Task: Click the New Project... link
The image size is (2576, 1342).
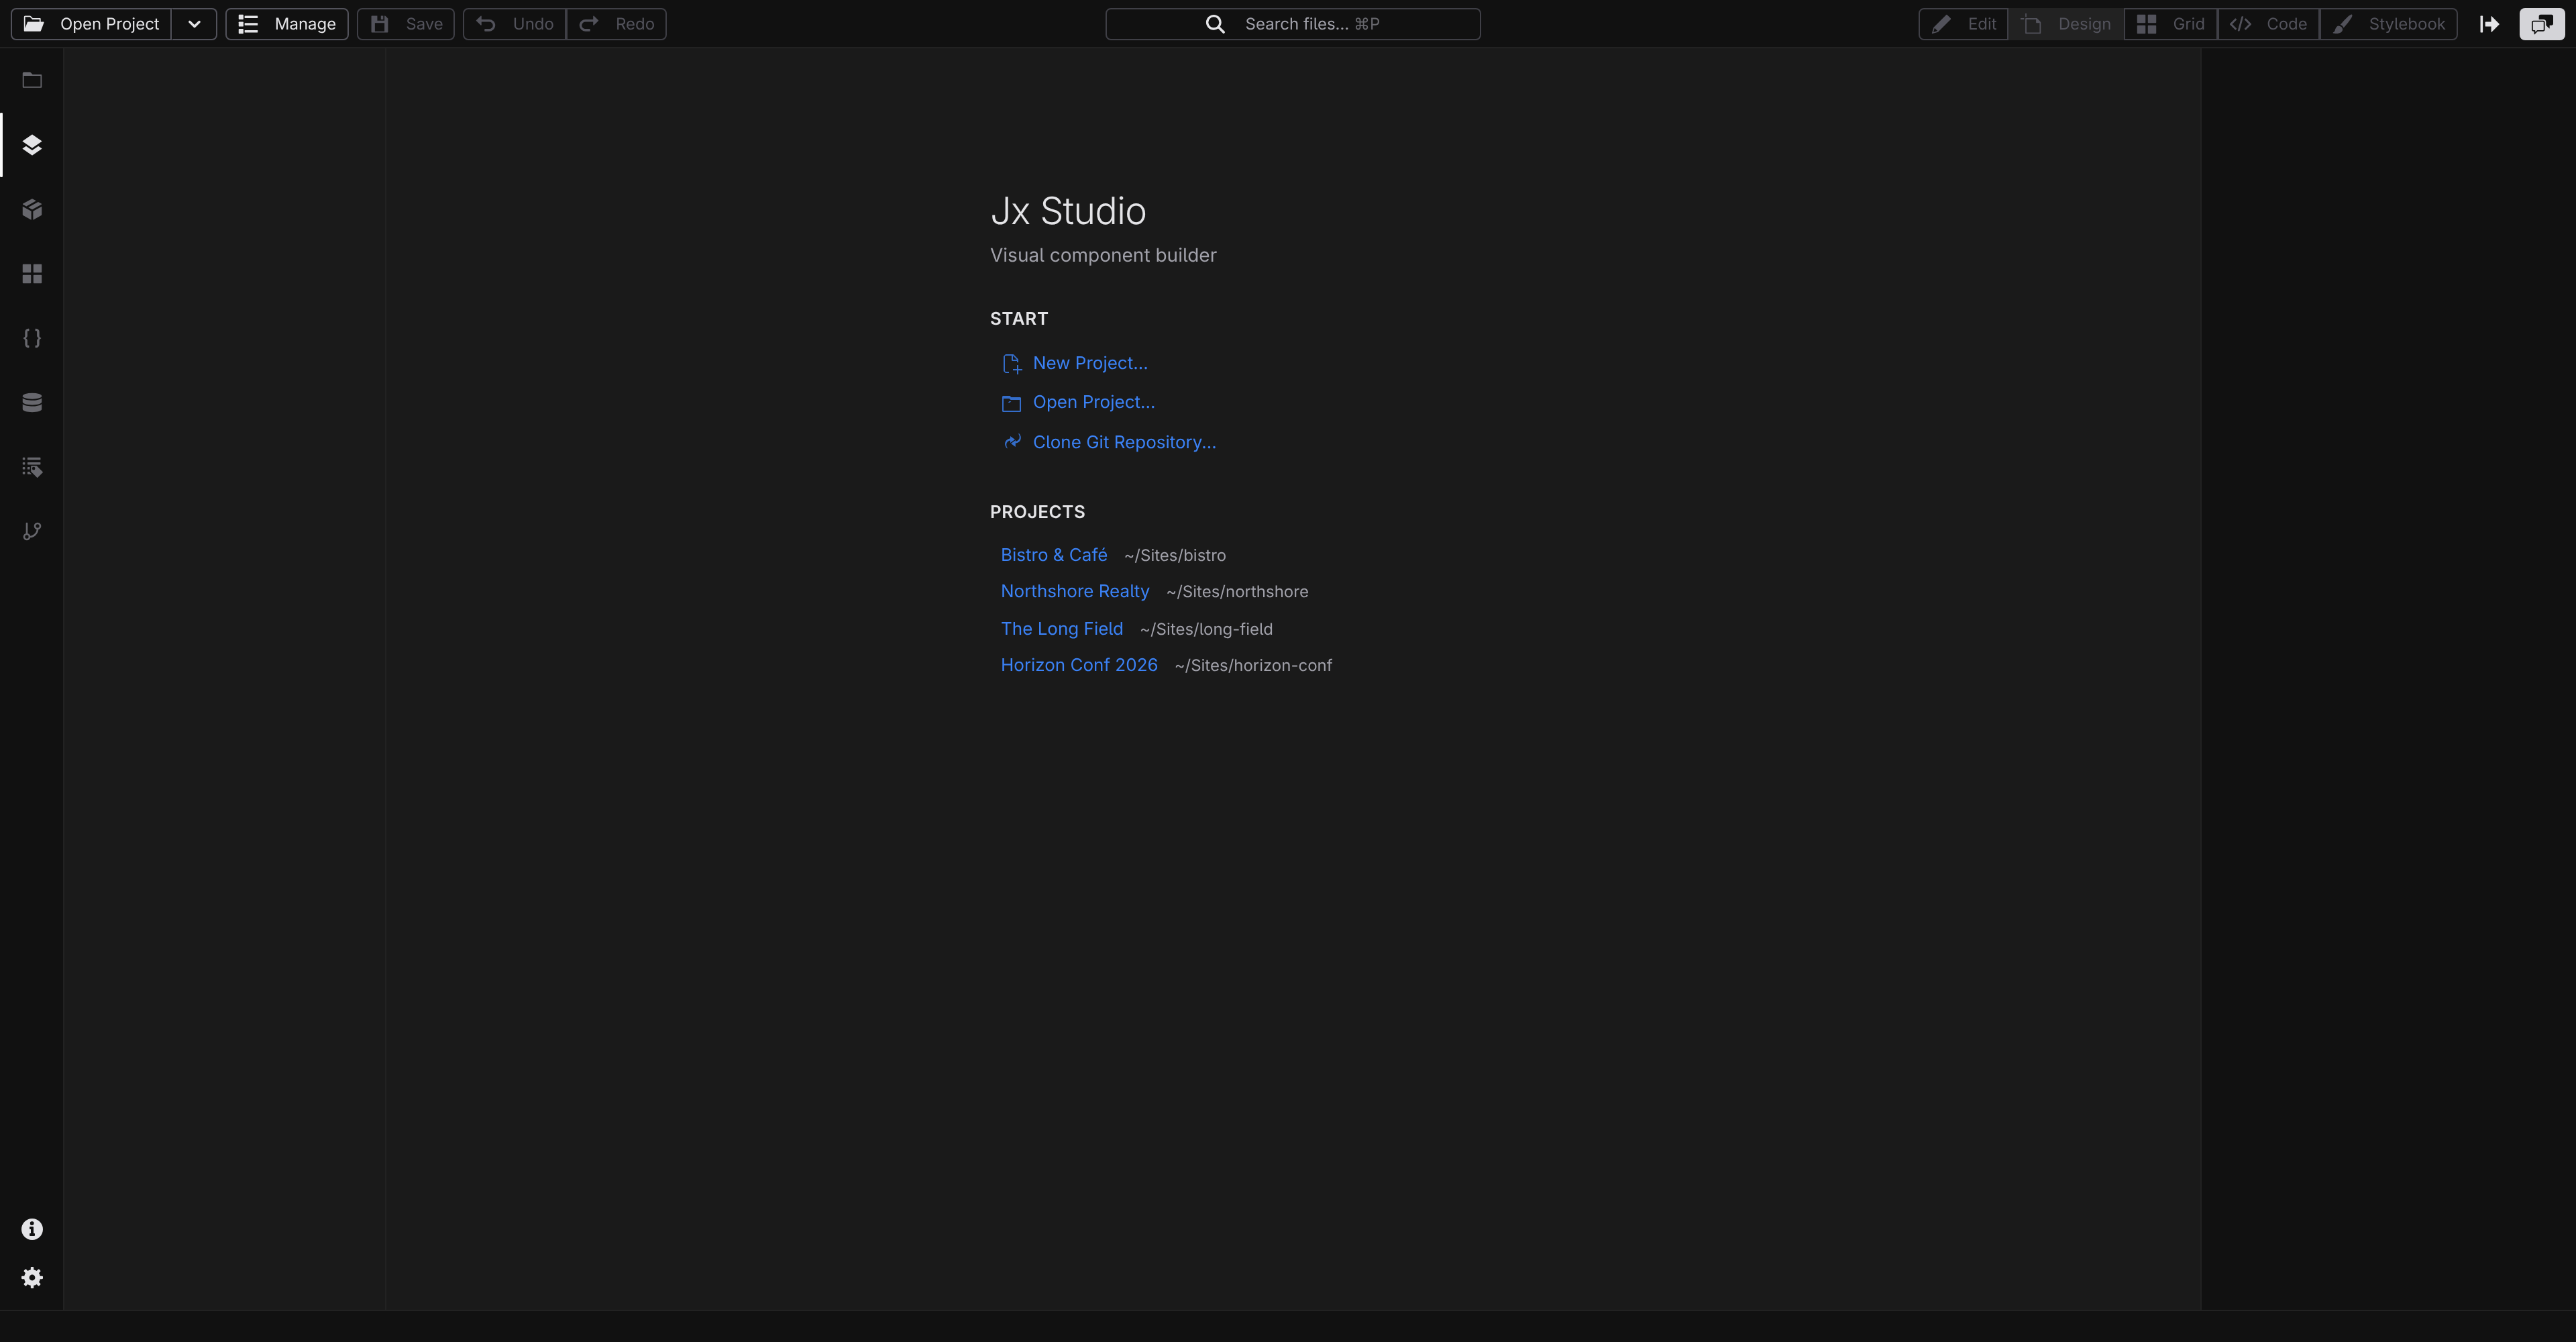Action: pos(1075,363)
